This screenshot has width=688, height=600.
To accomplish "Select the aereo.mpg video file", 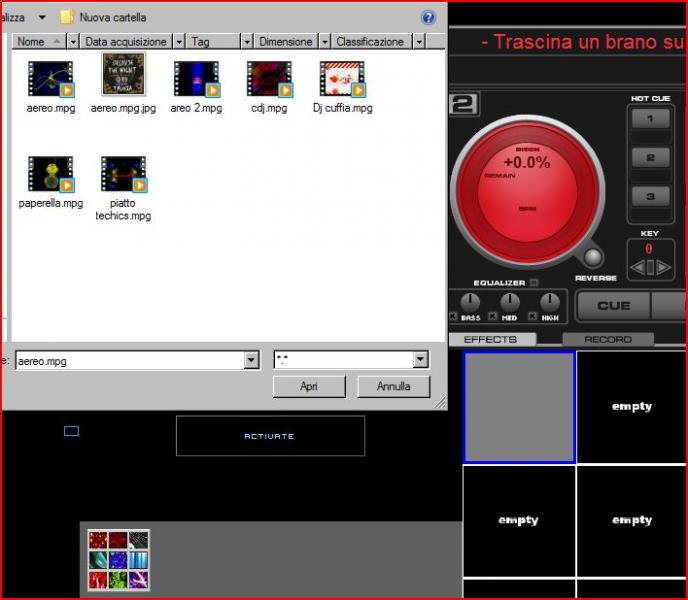I will pos(50,79).
